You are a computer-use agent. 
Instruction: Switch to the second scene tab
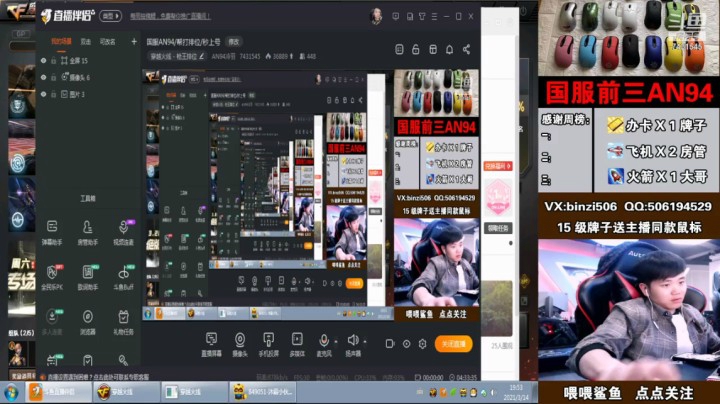(x=85, y=42)
